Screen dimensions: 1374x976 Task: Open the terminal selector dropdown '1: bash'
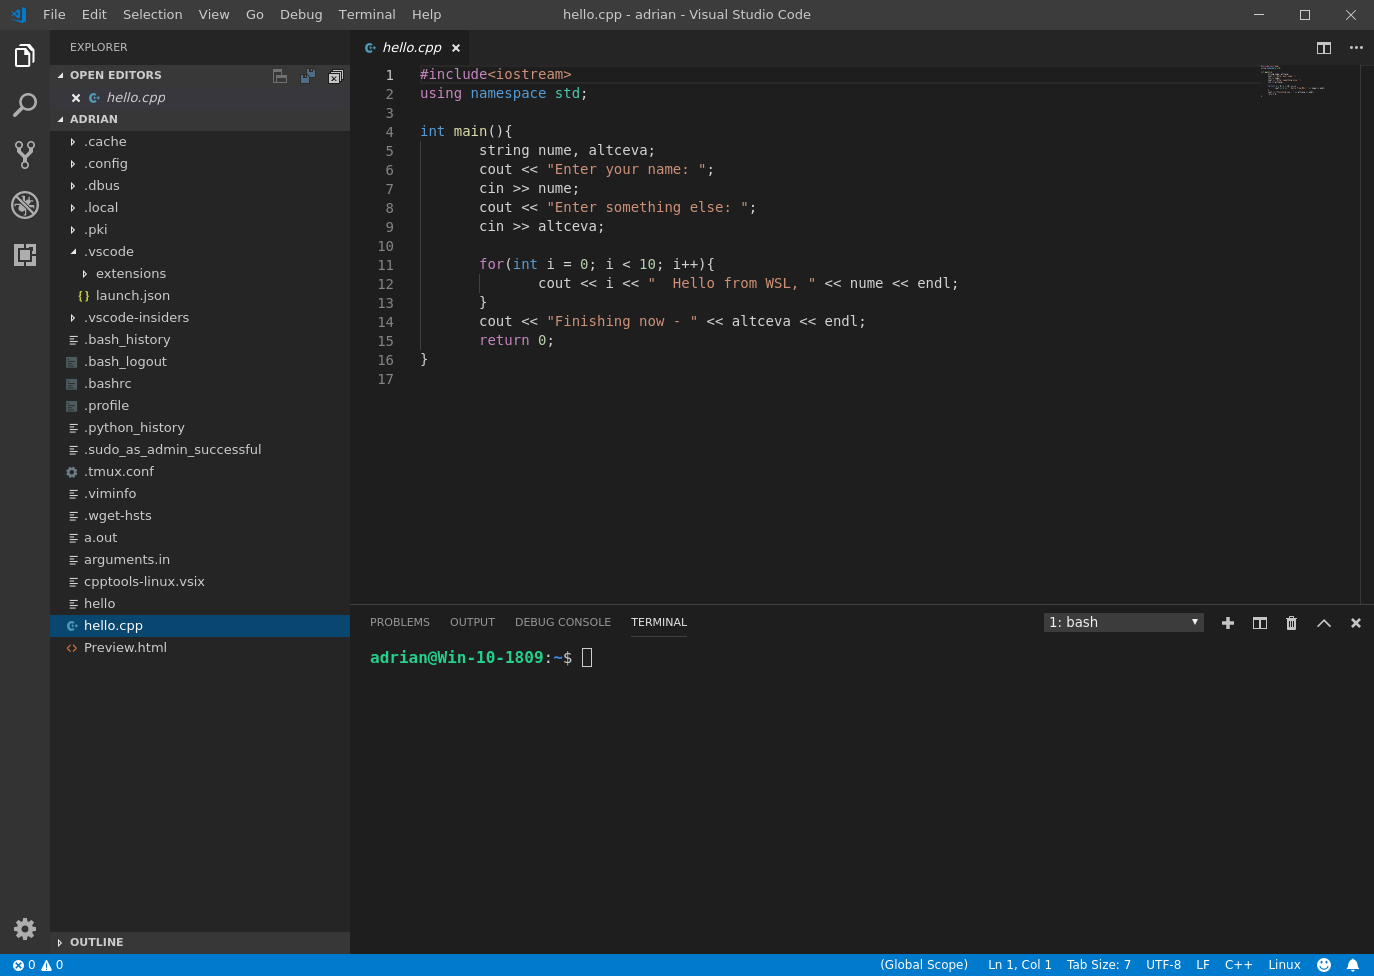pos(1123,622)
